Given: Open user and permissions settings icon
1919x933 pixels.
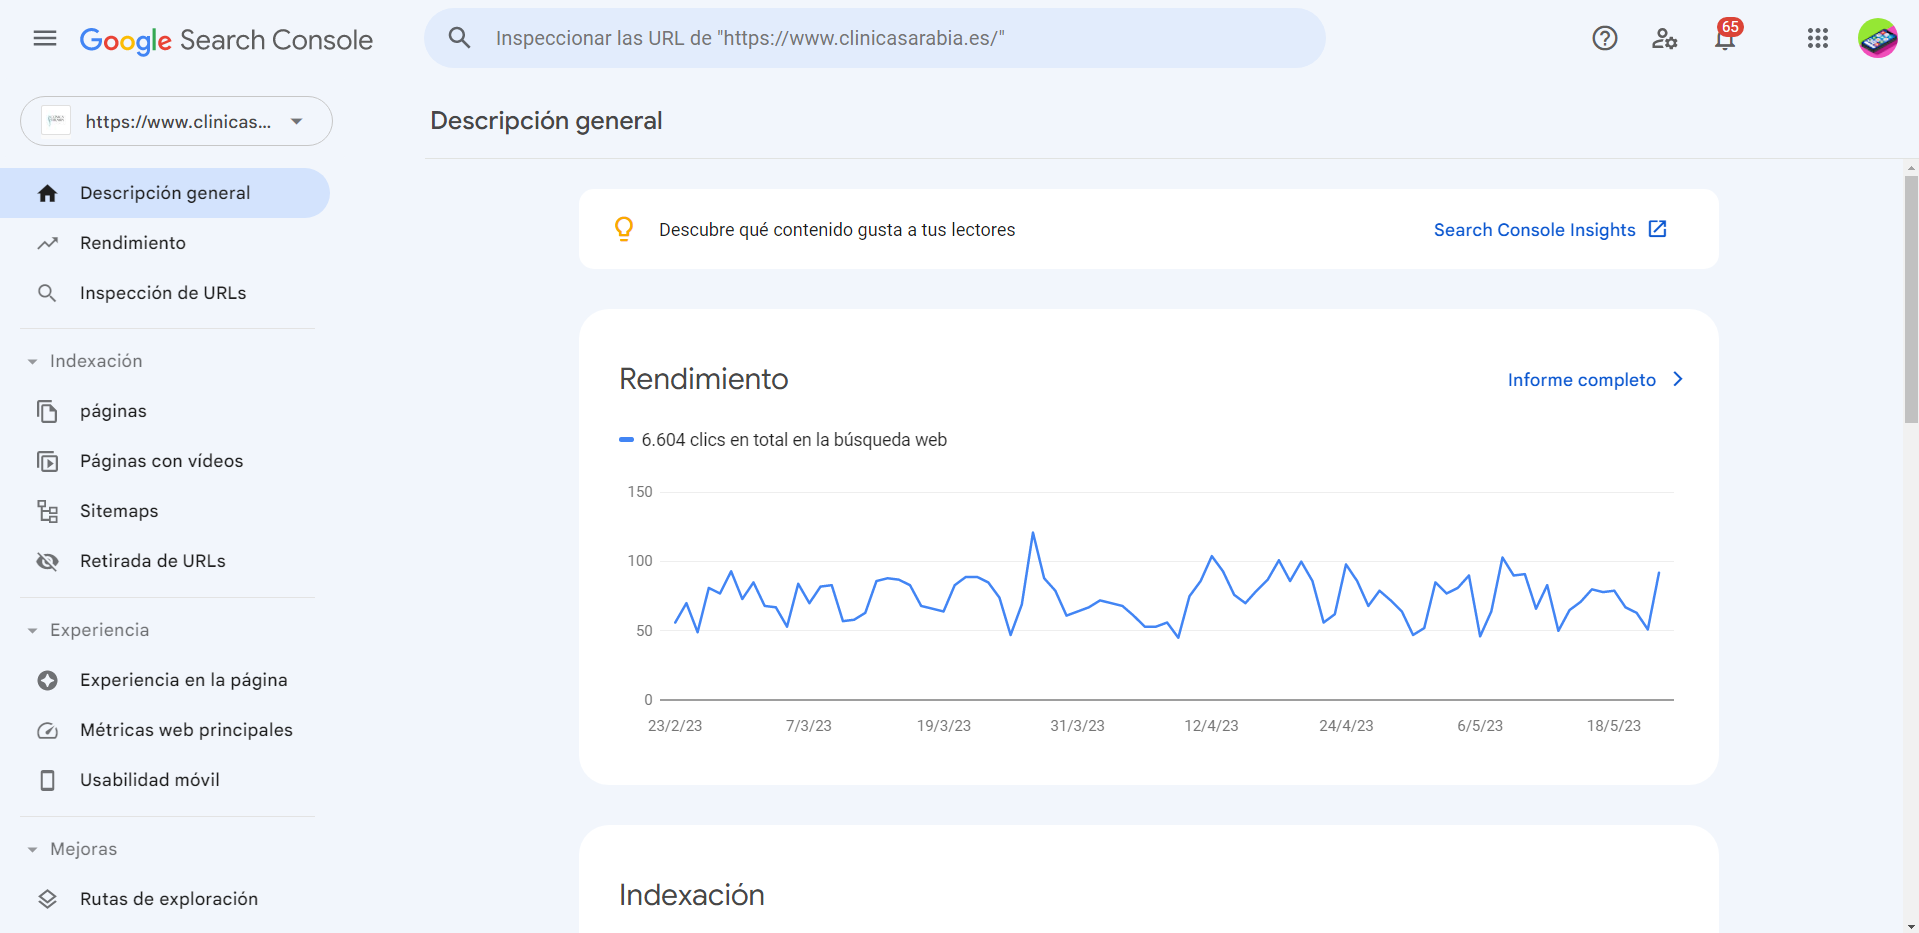Looking at the screenshot, I should 1664,39.
